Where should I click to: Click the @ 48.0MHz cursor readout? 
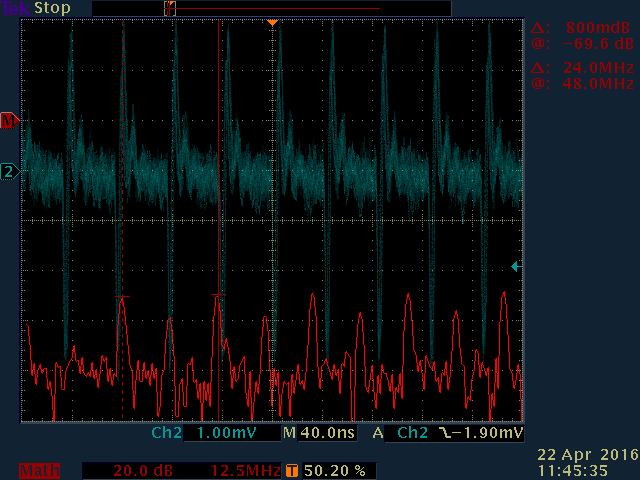(583, 84)
